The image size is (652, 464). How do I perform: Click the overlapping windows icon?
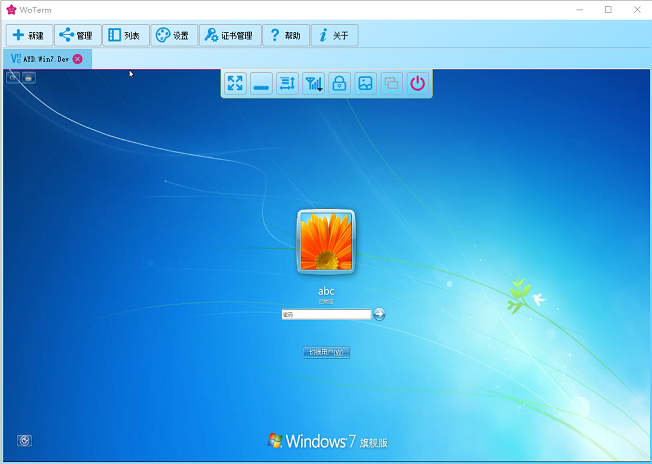pyautogui.click(x=391, y=83)
